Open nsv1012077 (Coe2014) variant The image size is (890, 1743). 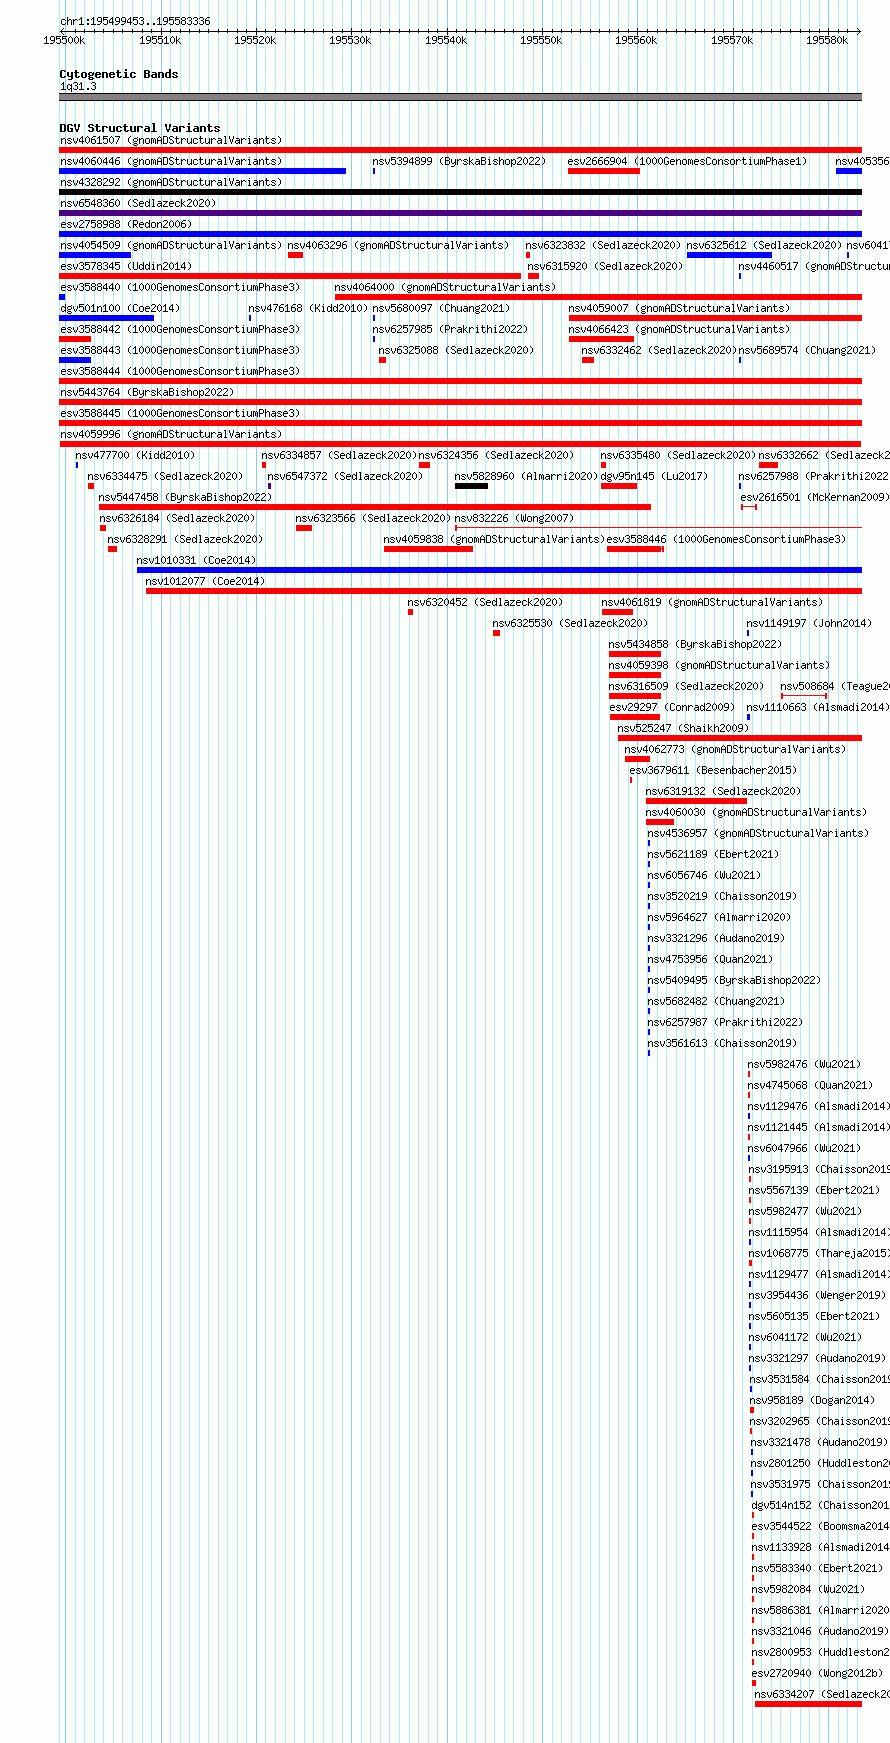point(205,581)
